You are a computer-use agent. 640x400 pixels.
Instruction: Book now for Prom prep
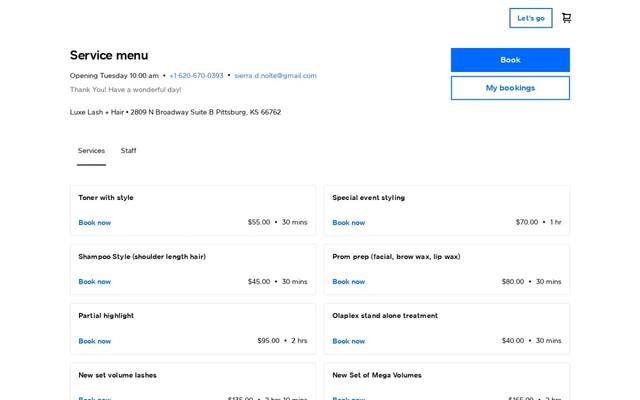[349, 282]
